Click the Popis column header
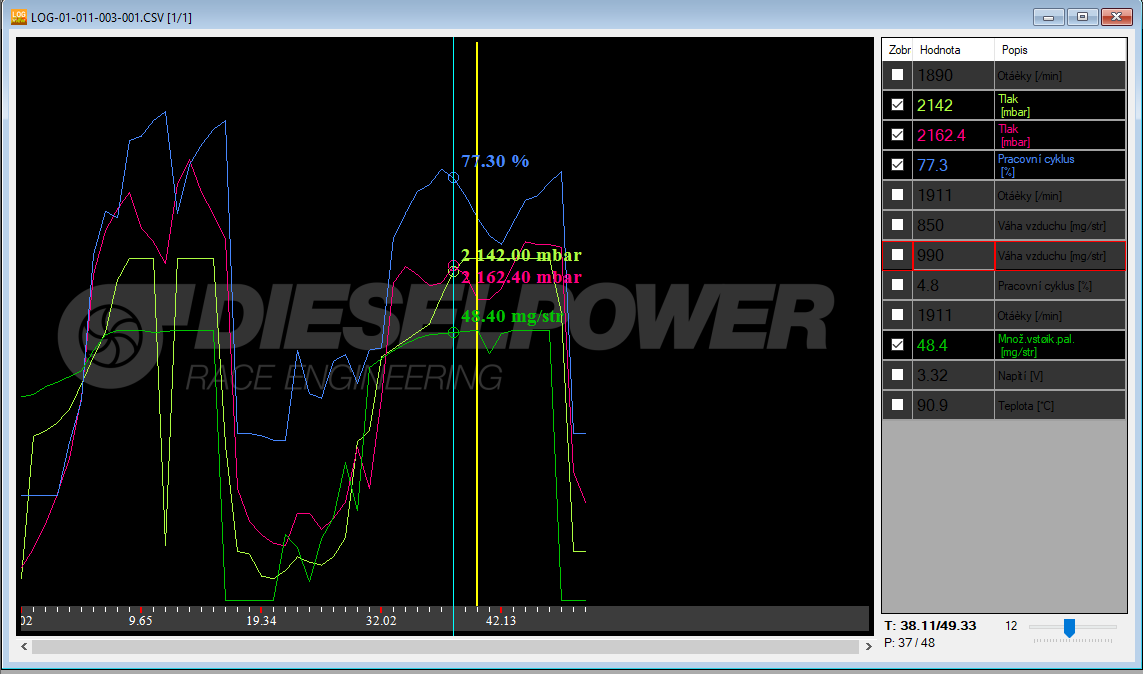 click(x=1060, y=50)
